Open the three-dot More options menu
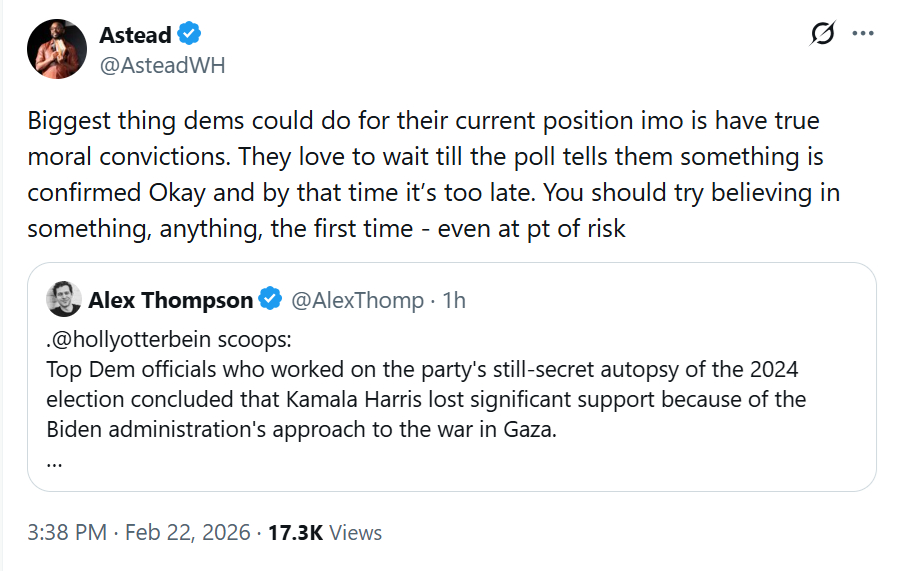Image resolution: width=899 pixels, height=571 pixels. (x=863, y=34)
